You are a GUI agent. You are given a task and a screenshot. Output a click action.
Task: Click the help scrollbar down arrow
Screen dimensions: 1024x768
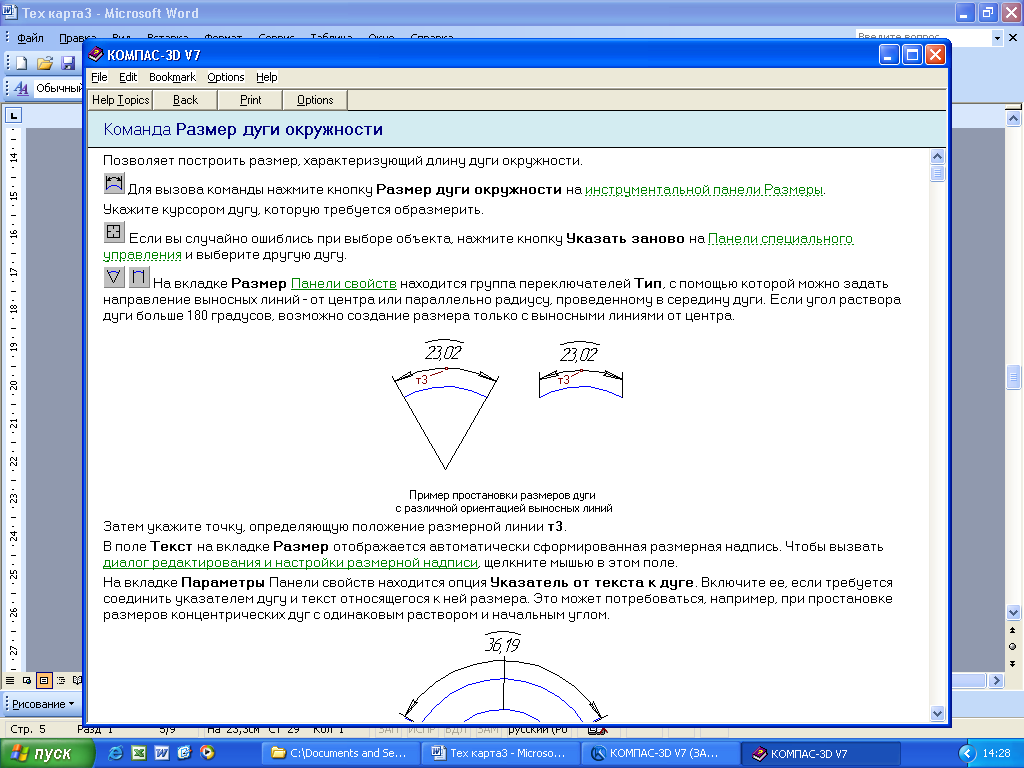pos(937,713)
